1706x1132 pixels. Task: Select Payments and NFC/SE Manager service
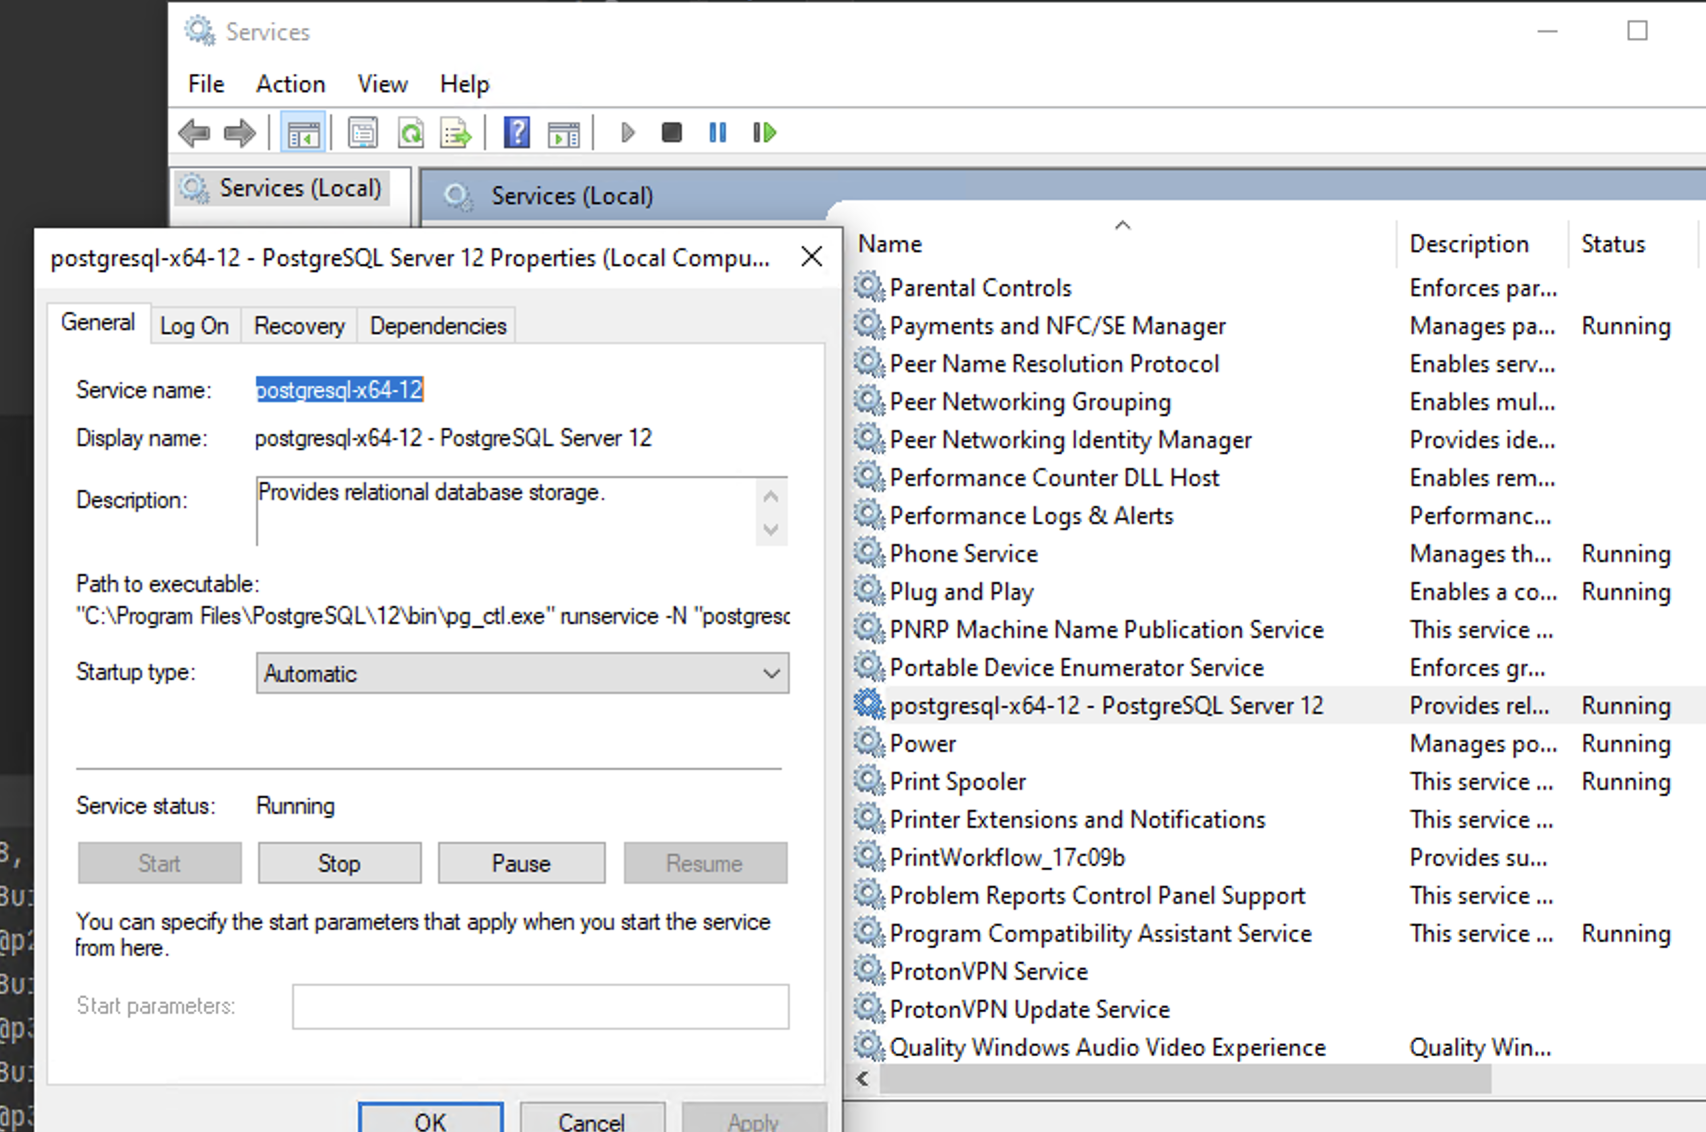coord(1057,326)
